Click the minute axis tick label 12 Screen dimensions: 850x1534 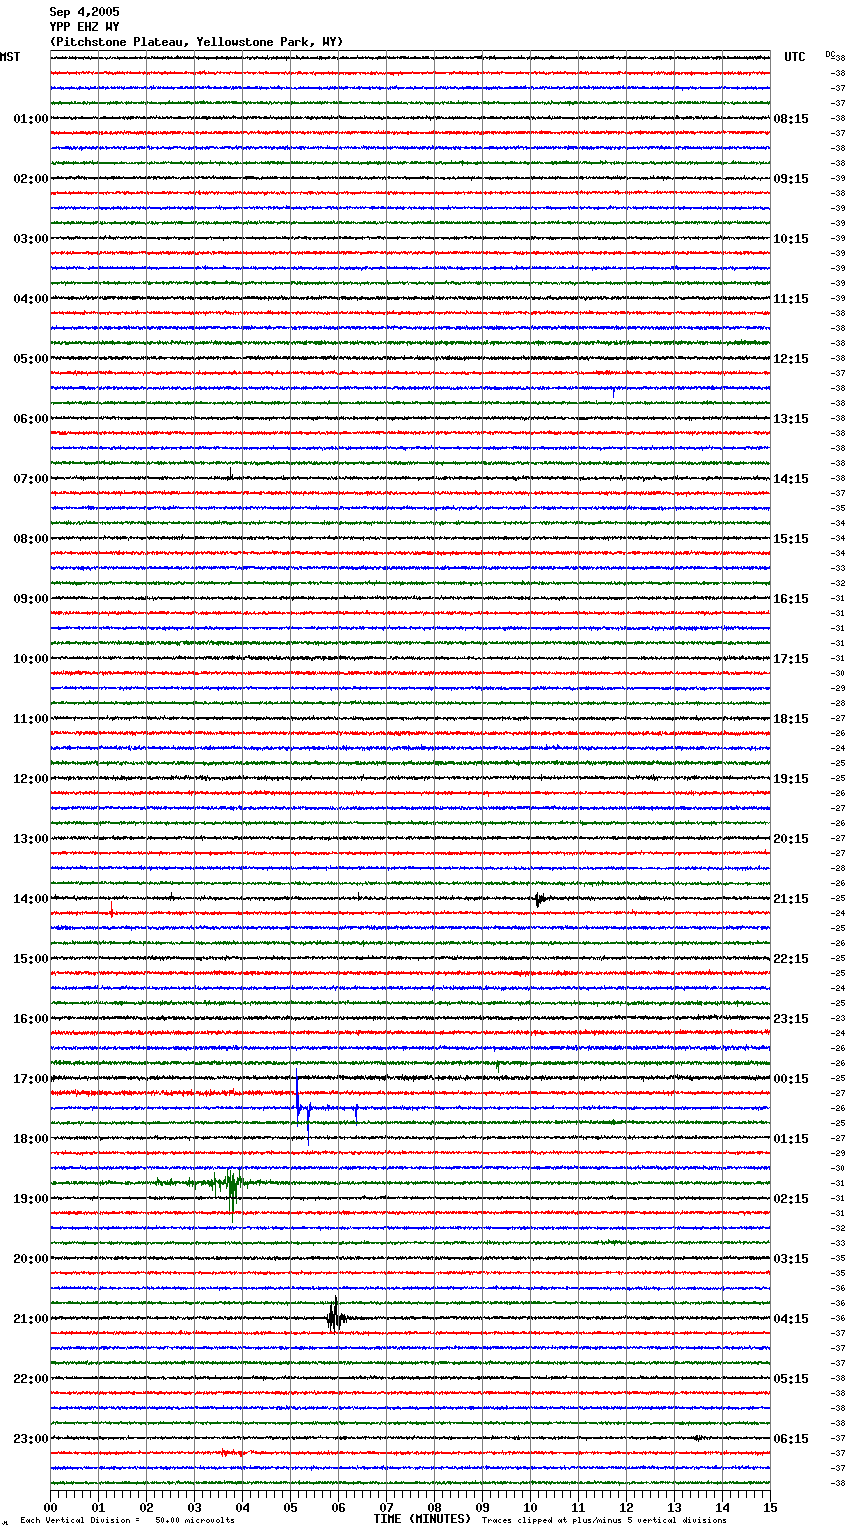pyautogui.click(x=626, y=1507)
